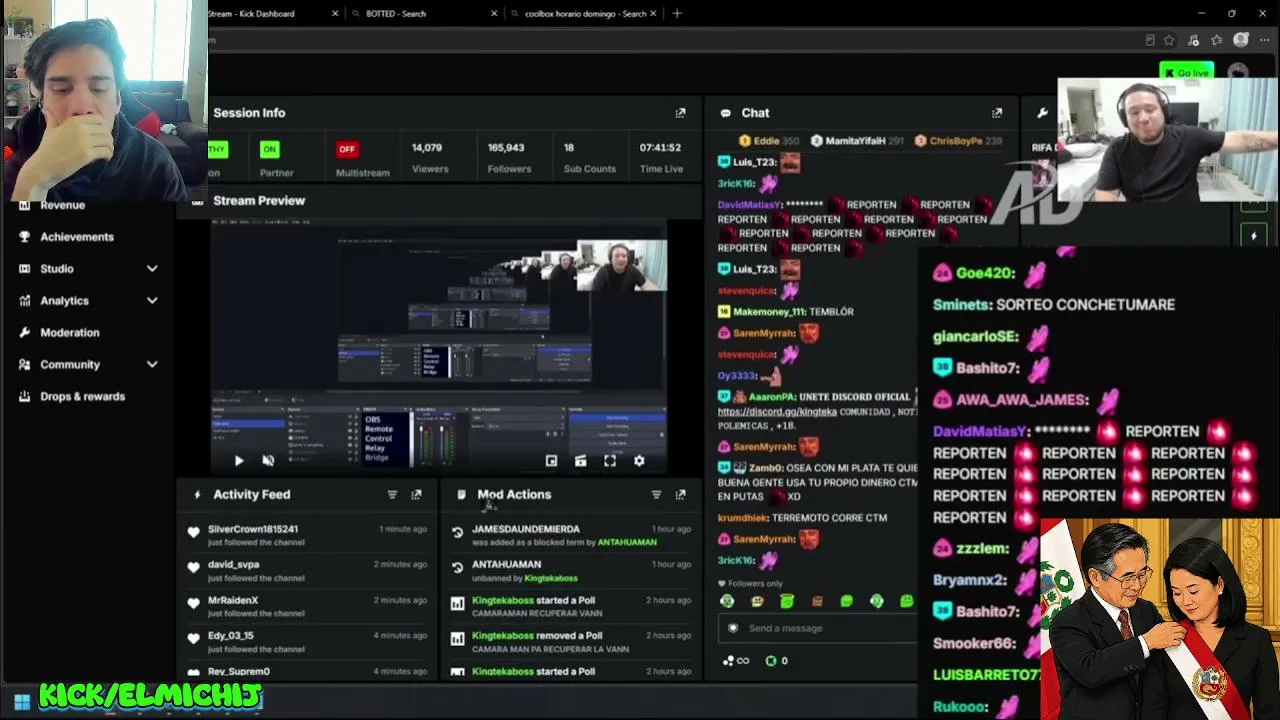Open ANTAHUAMAN link in blocked term entry
This screenshot has width=1280, height=720.
tap(627, 542)
